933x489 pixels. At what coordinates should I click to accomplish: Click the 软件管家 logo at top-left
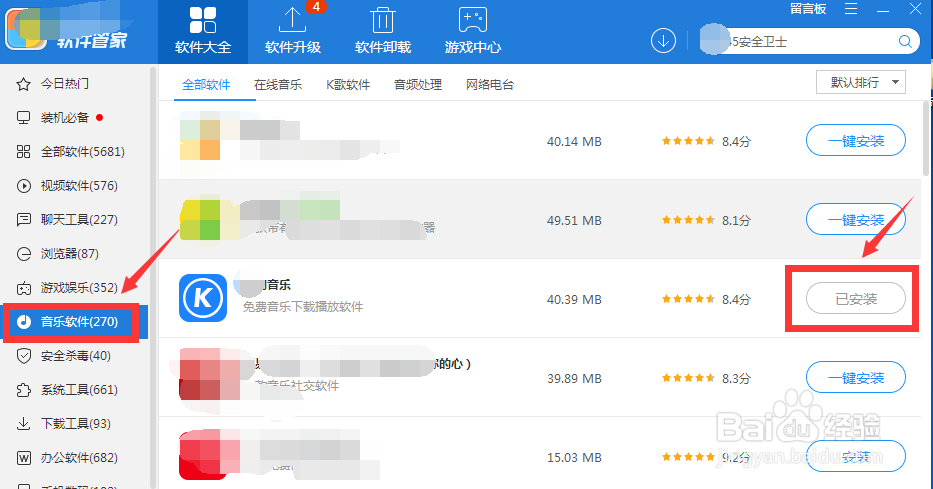click(x=67, y=30)
